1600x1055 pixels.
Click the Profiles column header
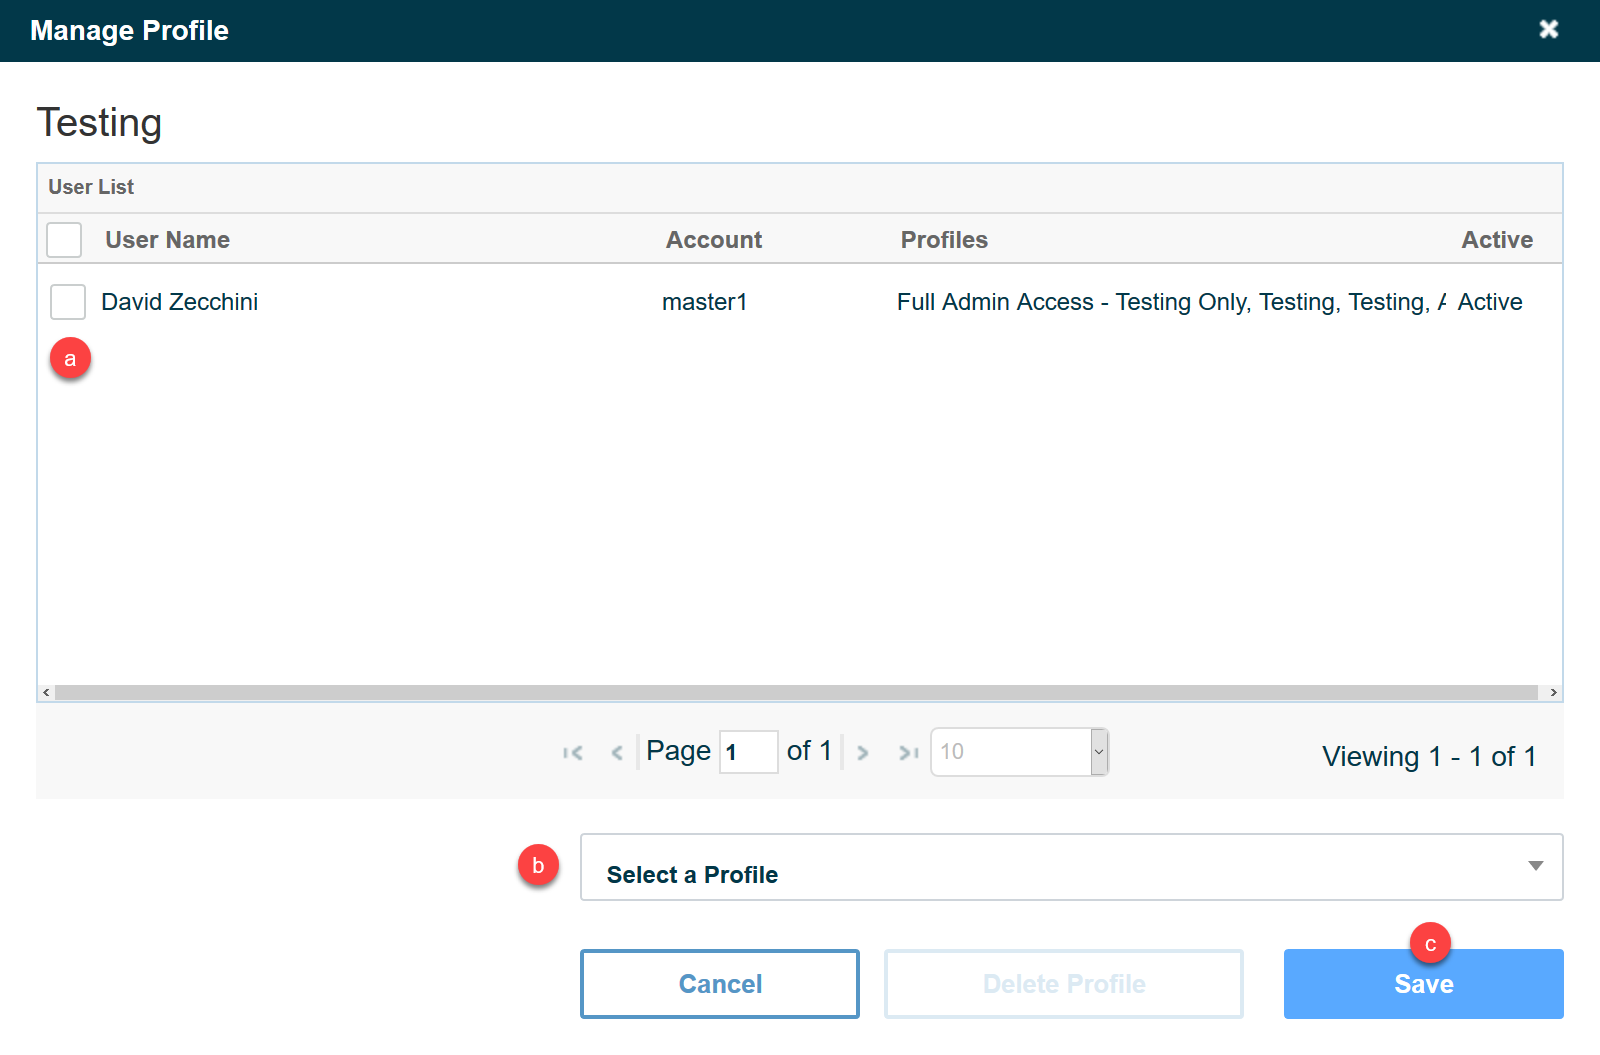tap(943, 240)
